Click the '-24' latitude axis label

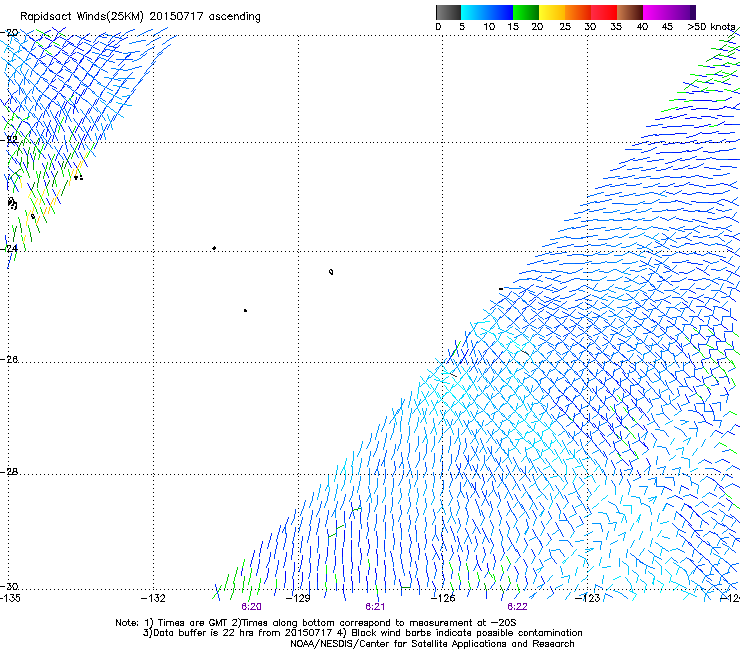9,248
